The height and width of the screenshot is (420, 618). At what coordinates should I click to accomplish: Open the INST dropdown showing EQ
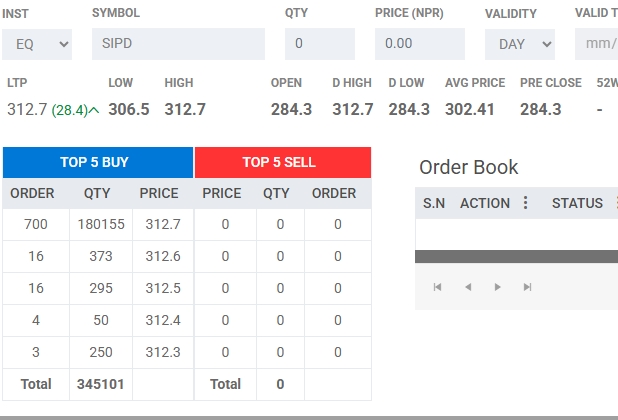pyautogui.click(x=37, y=44)
